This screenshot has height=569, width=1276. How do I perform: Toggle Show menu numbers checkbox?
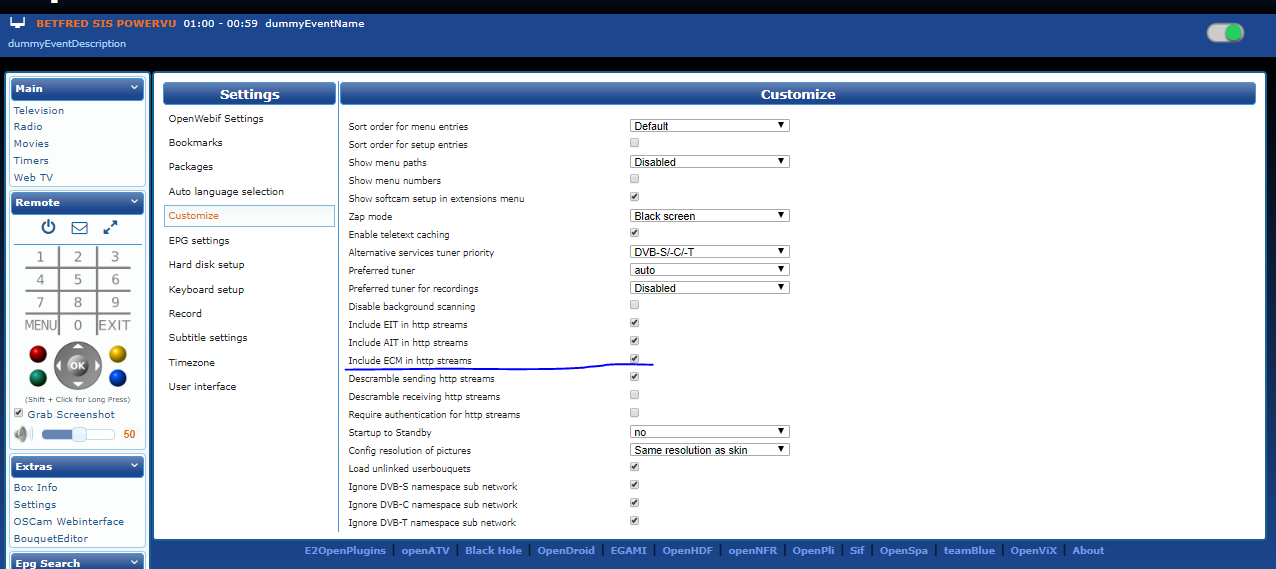(634, 179)
